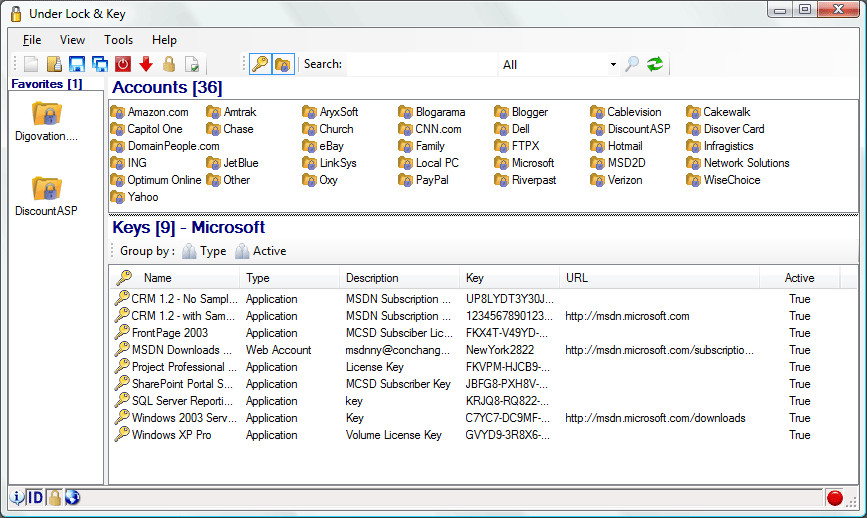
Task: Toggle the accounts folder view button
Action: tap(283, 64)
